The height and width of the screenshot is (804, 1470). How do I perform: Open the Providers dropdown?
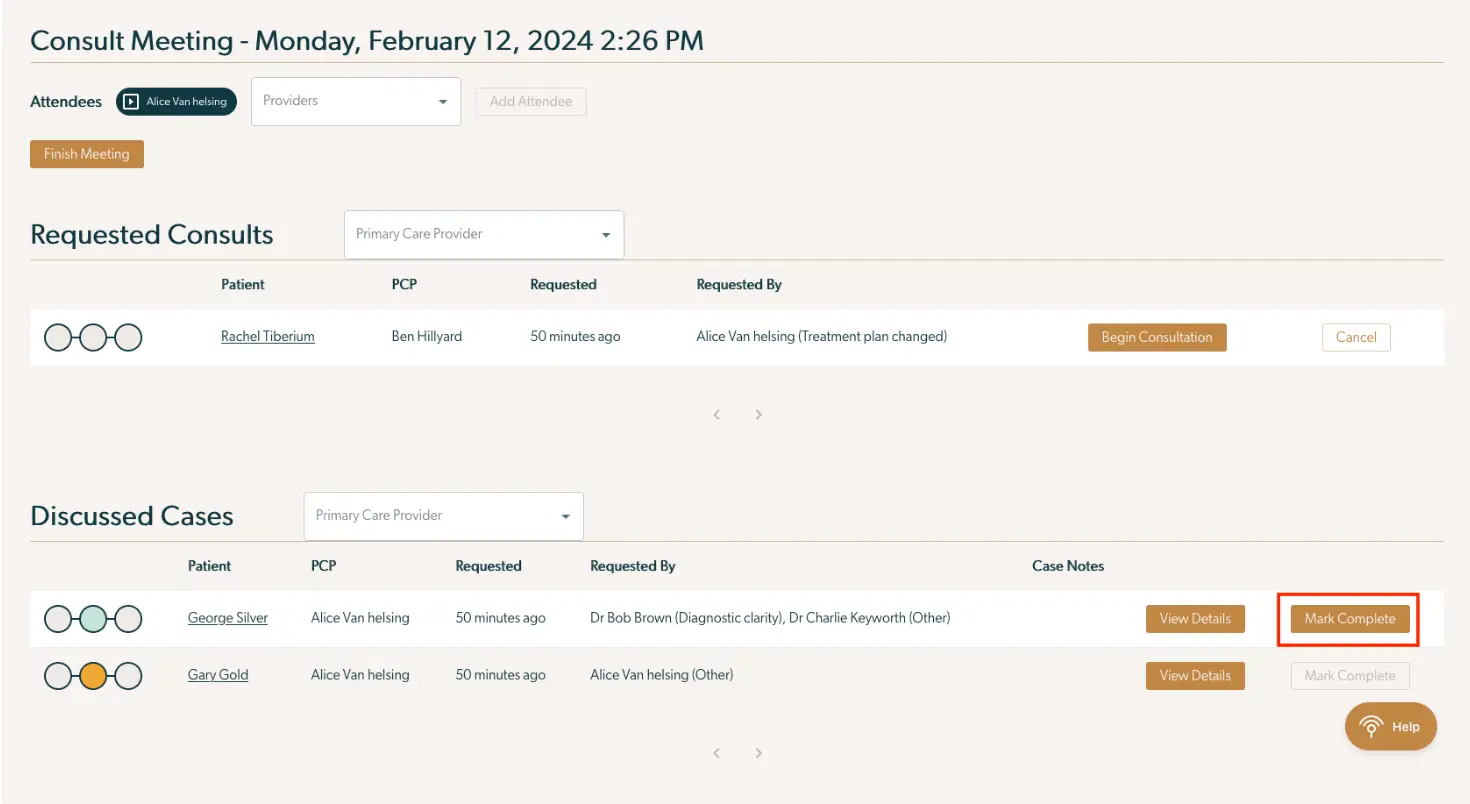pos(355,101)
